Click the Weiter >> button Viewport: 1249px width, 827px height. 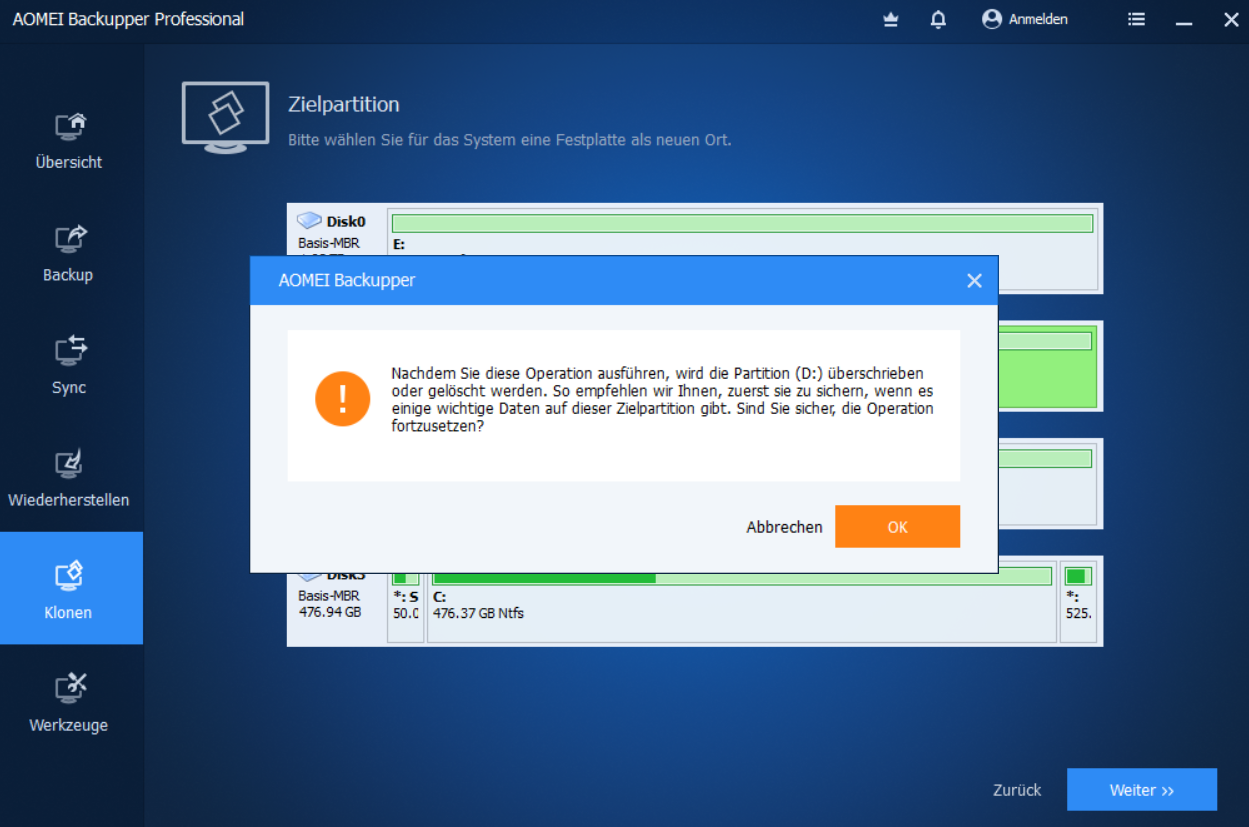1142,790
